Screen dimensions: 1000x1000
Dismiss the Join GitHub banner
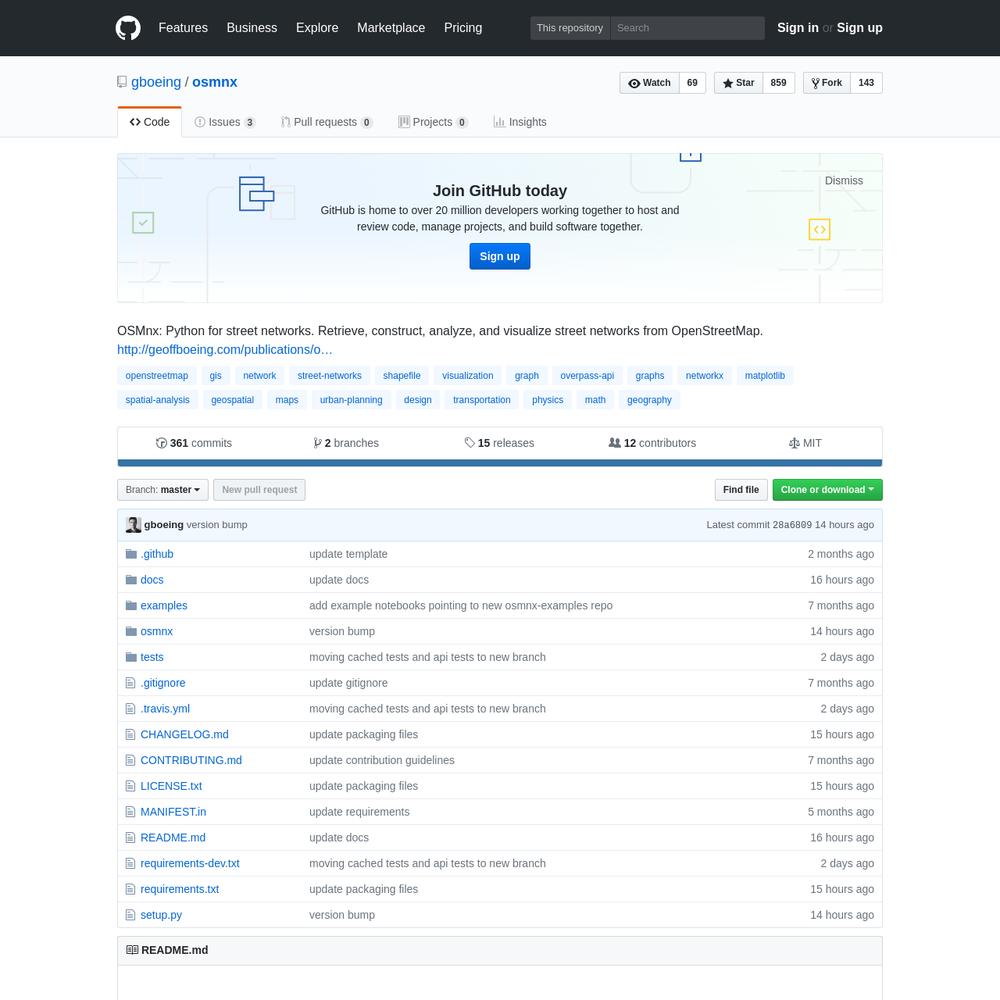point(844,181)
